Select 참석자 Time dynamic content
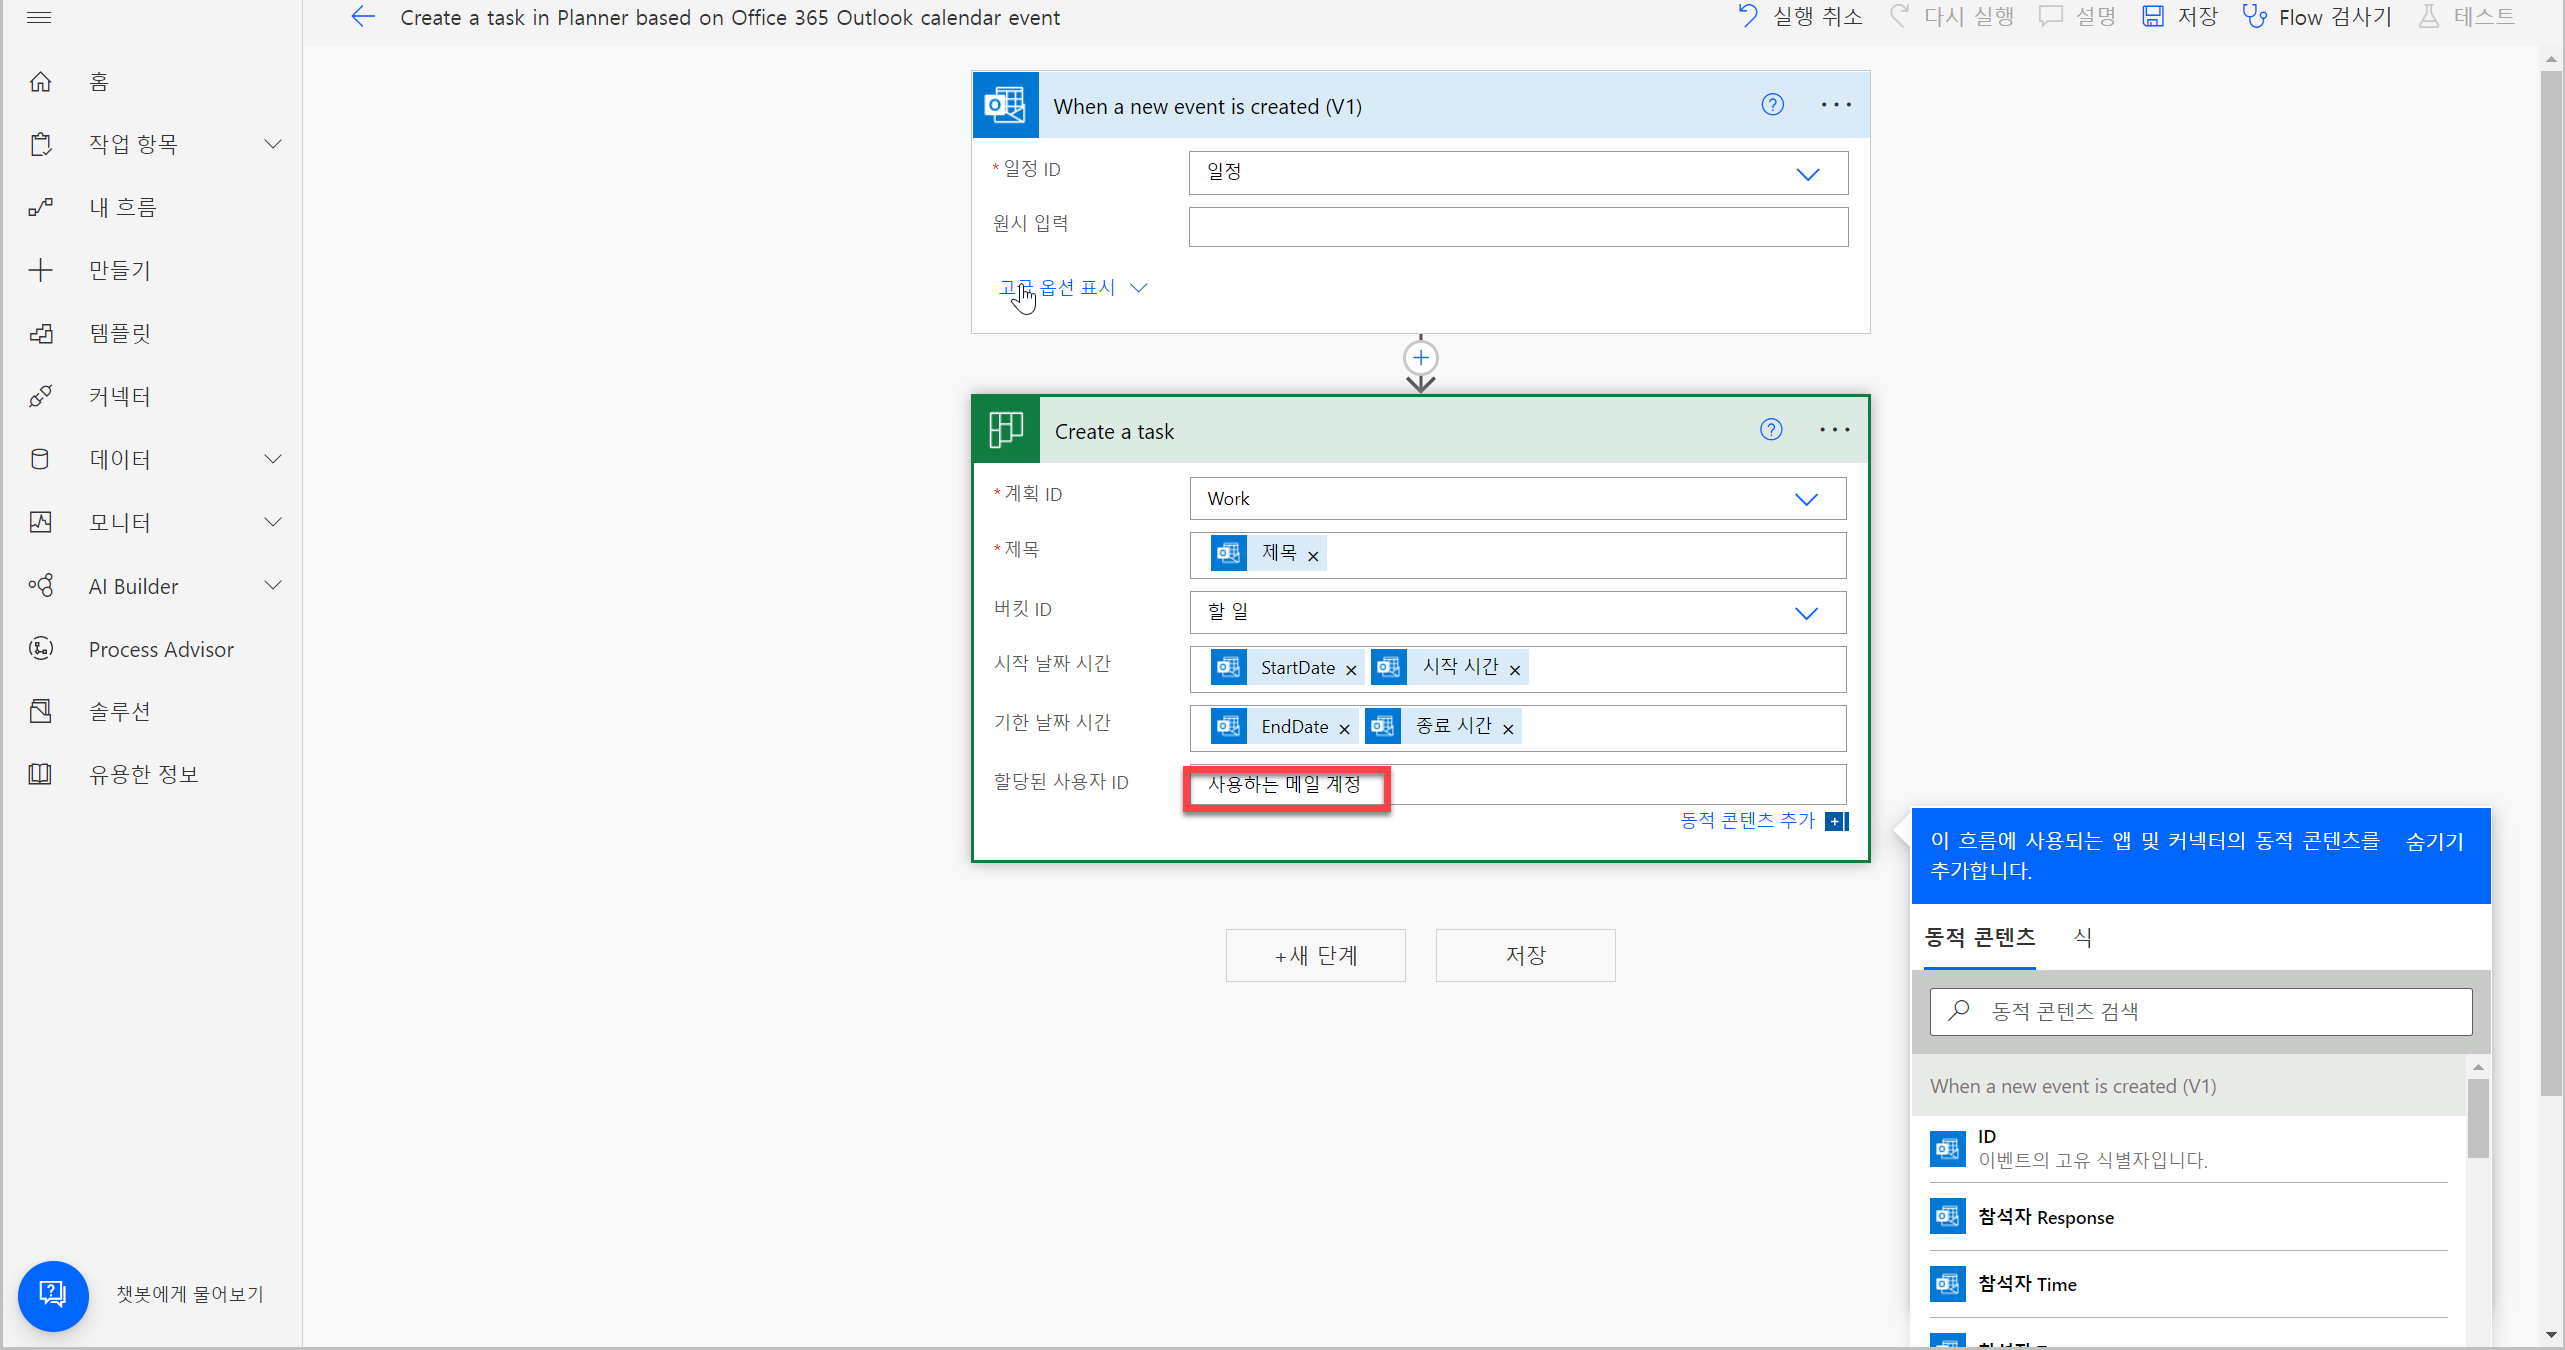Screen dimensions: 2565x1350 tap(2188, 1284)
